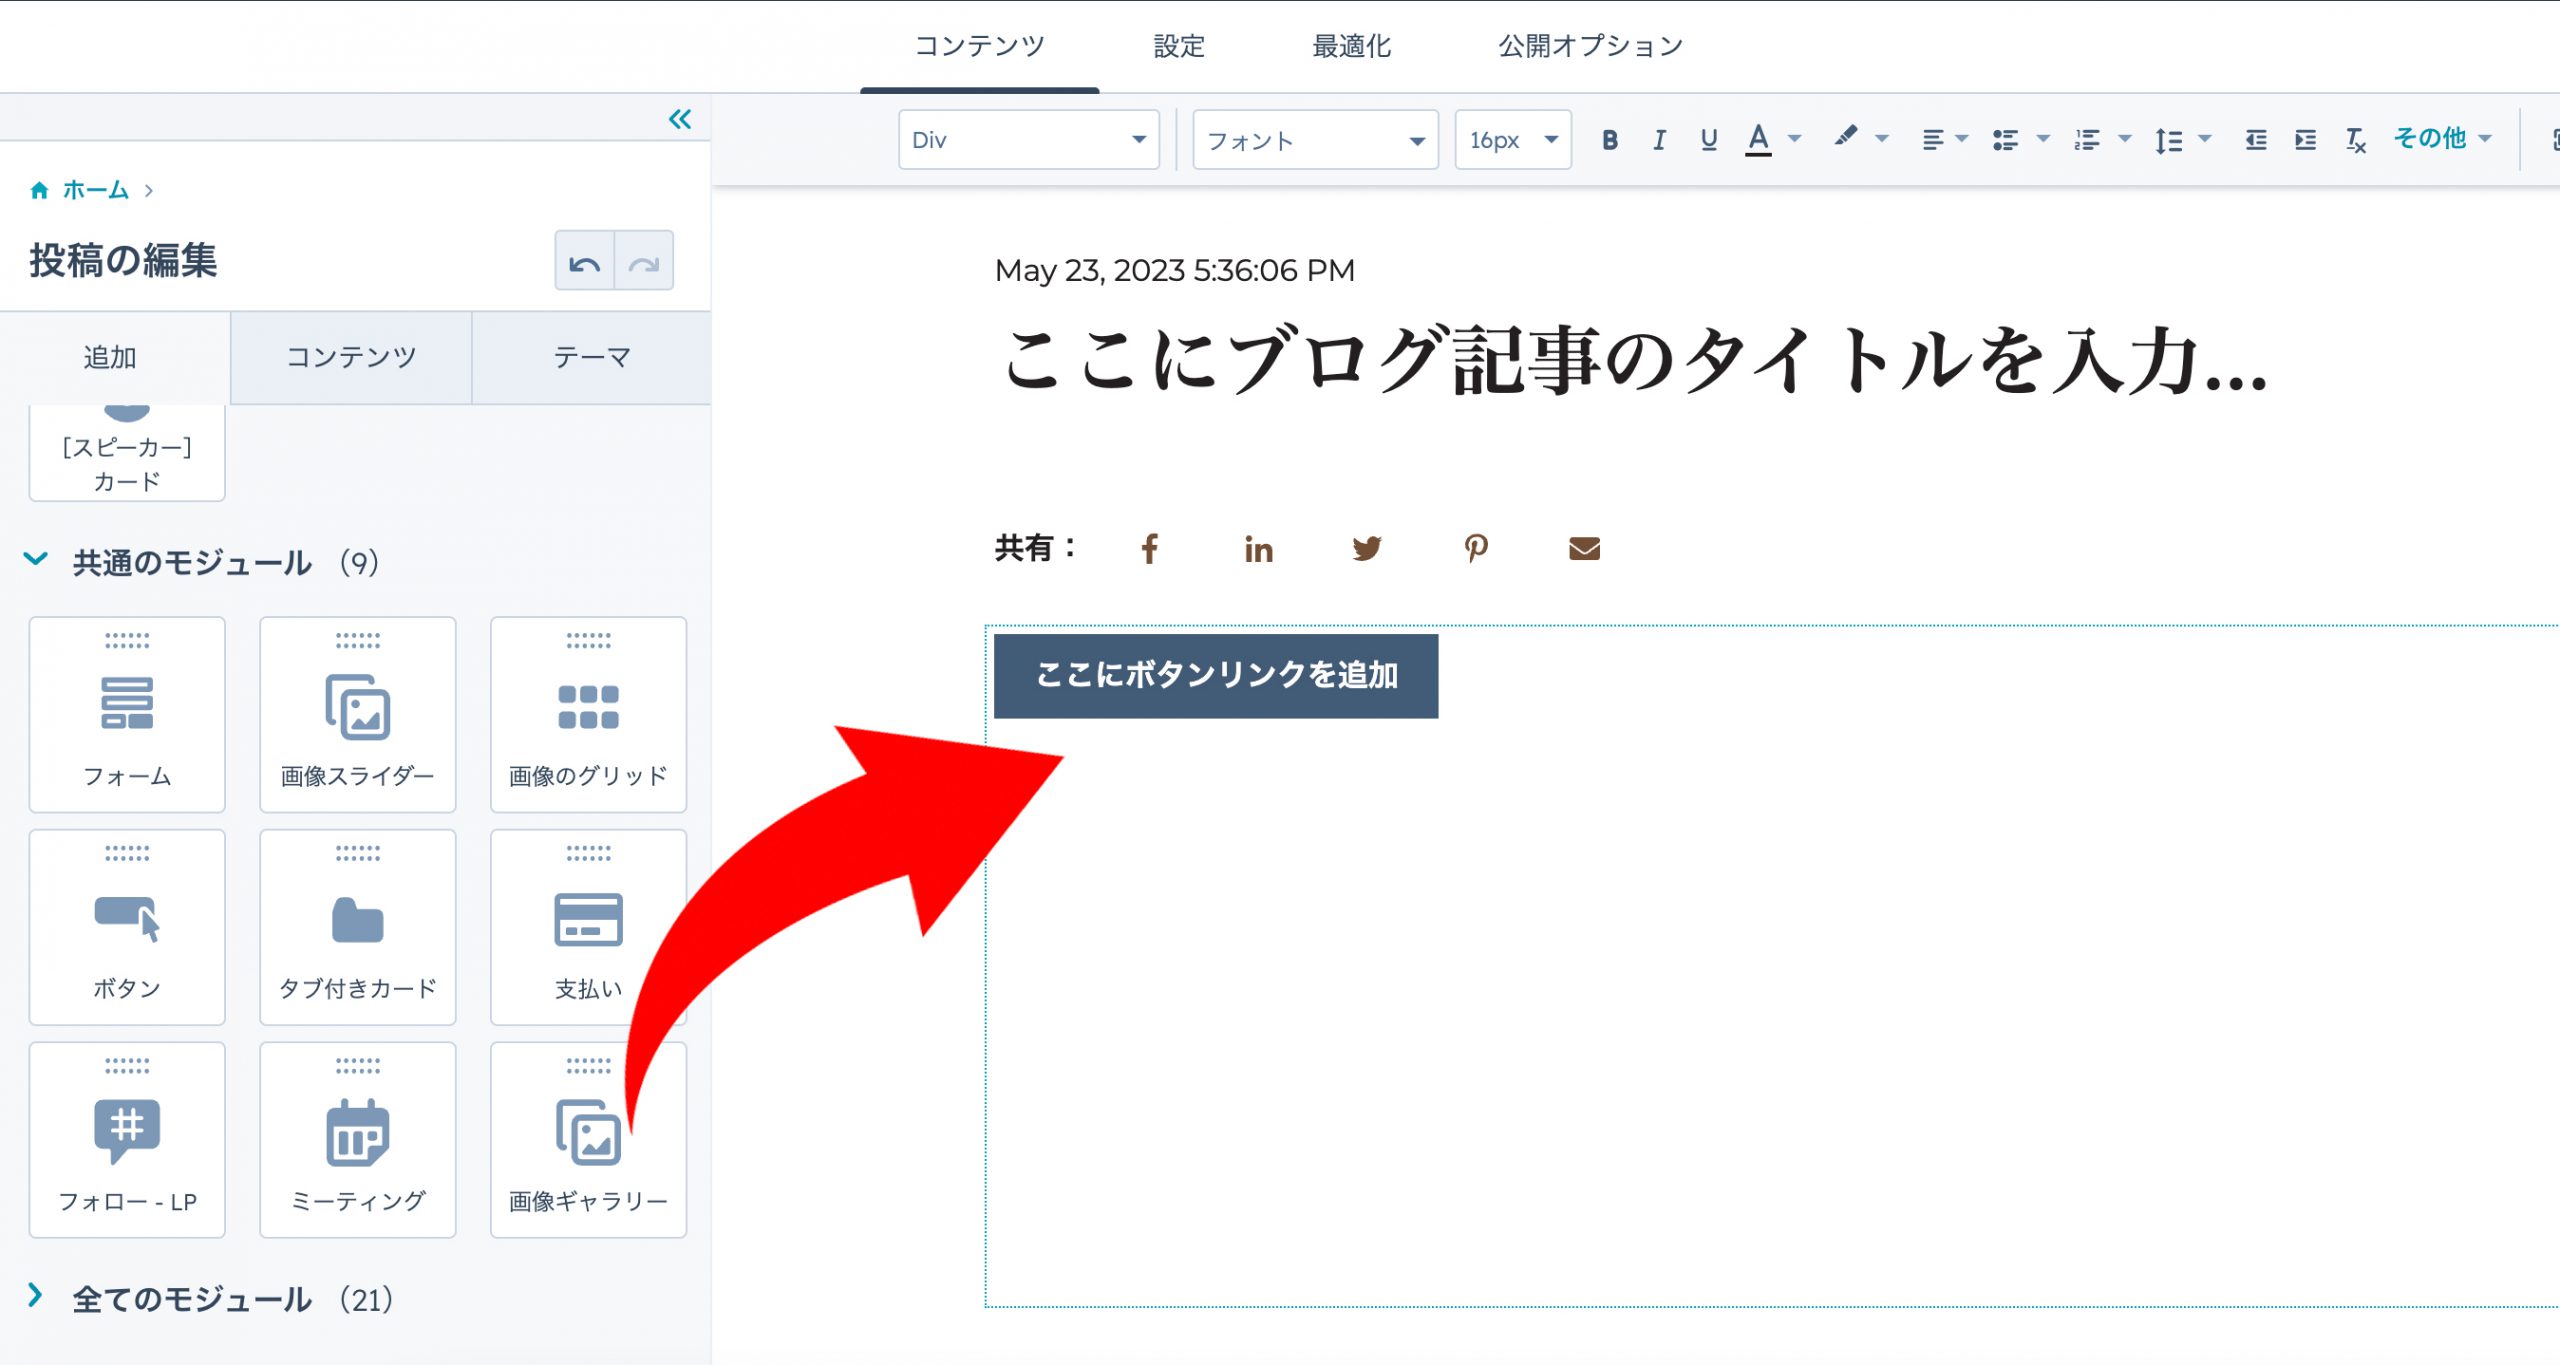Image resolution: width=2560 pixels, height=1365 pixels.
Task: Share via the LinkedIn icon
Action: pyautogui.click(x=1259, y=549)
